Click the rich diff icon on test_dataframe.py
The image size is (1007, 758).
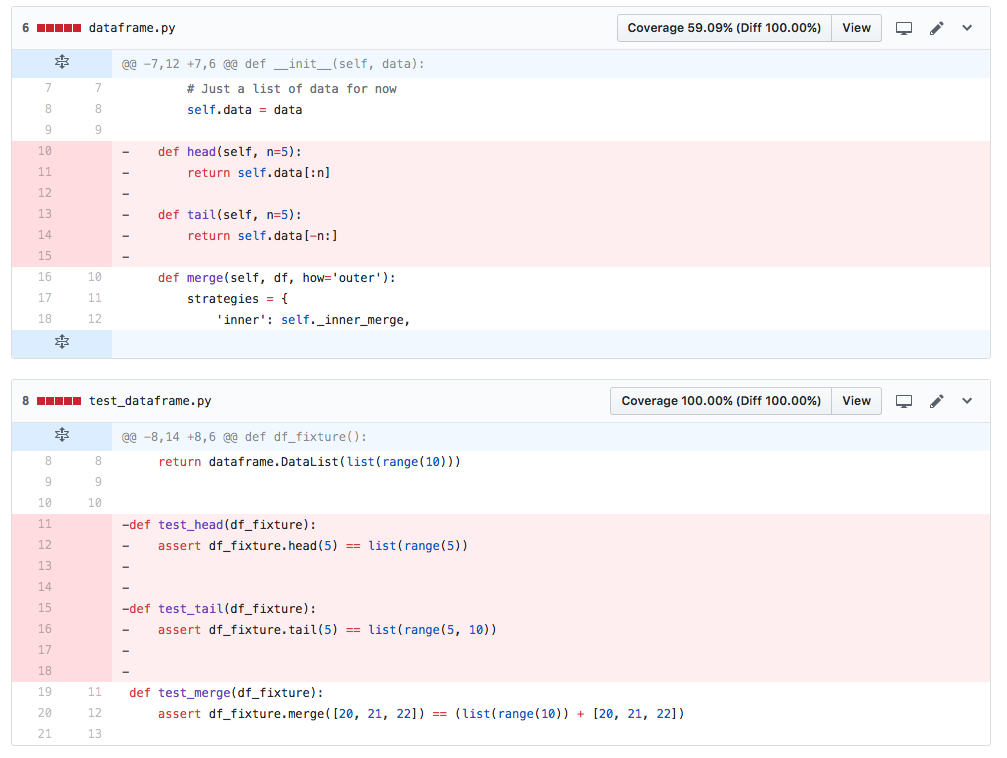pyautogui.click(x=904, y=400)
